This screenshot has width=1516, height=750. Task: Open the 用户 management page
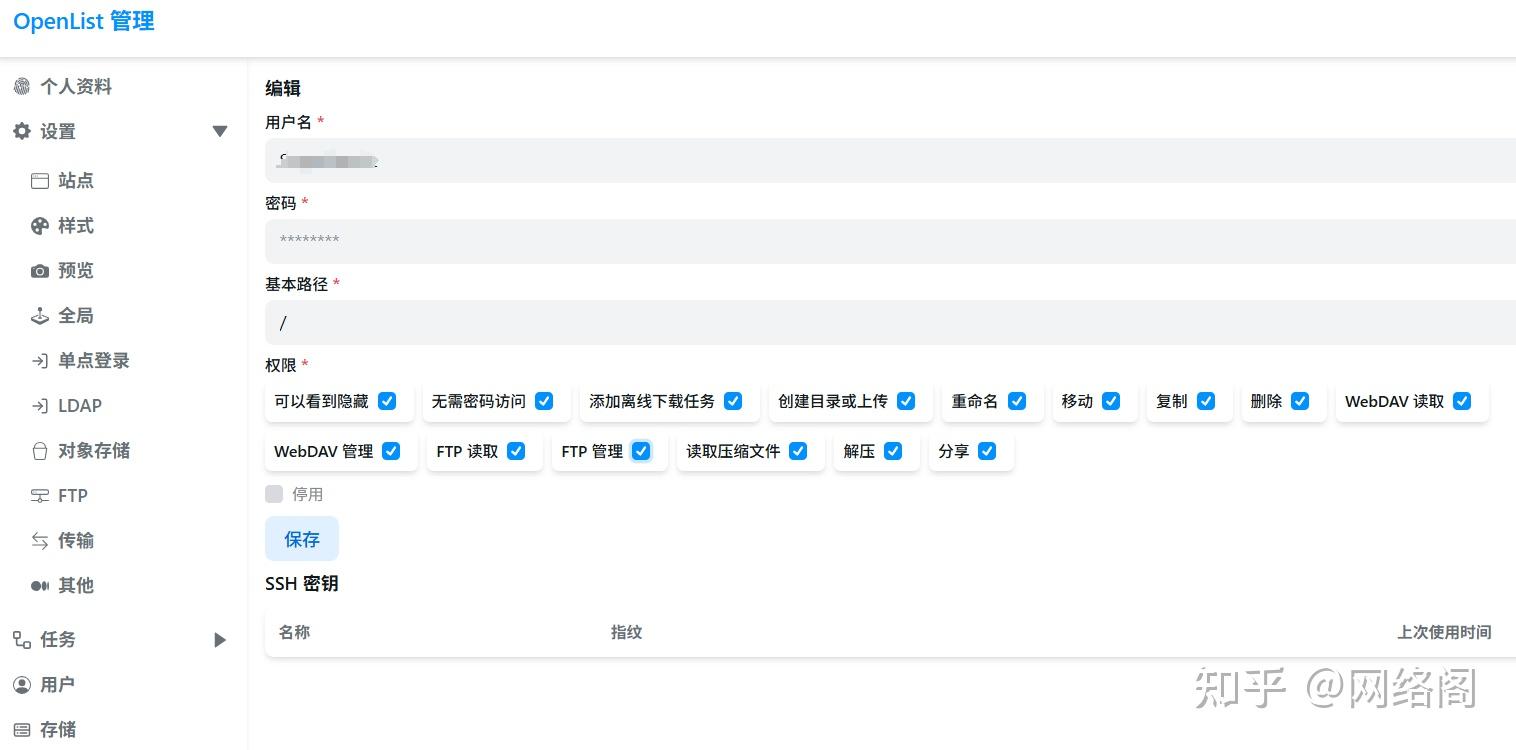pos(58,684)
